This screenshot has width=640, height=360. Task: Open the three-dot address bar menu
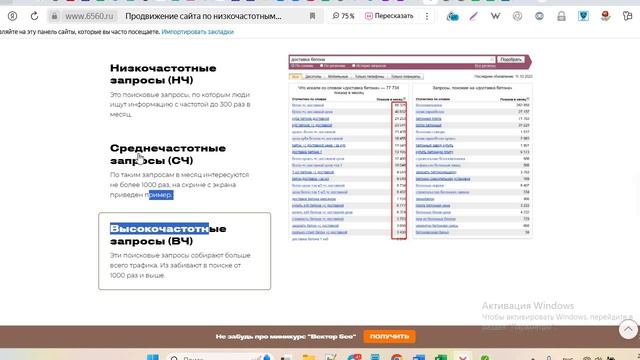[427, 16]
